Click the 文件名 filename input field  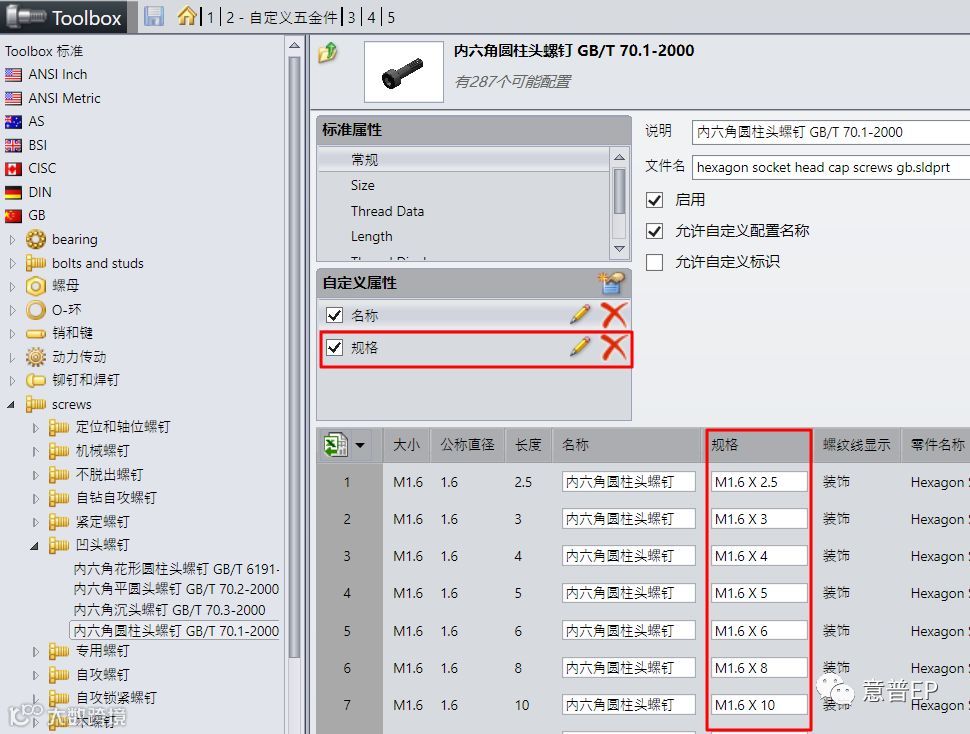click(x=831, y=168)
